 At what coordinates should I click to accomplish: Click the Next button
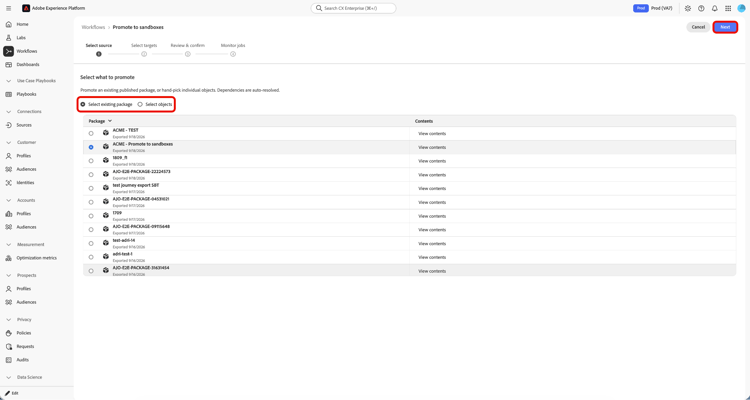(725, 27)
